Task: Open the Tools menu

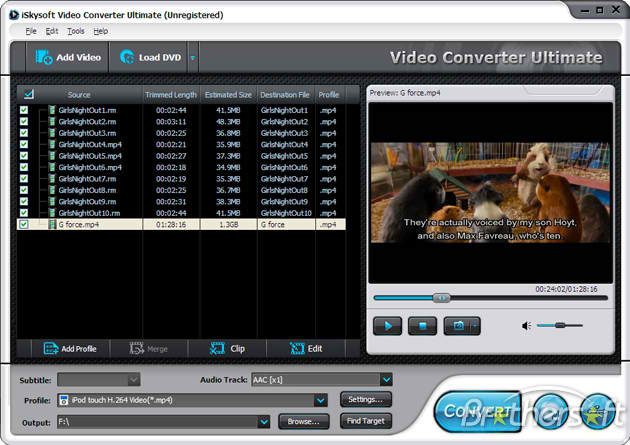Action: pyautogui.click(x=76, y=31)
